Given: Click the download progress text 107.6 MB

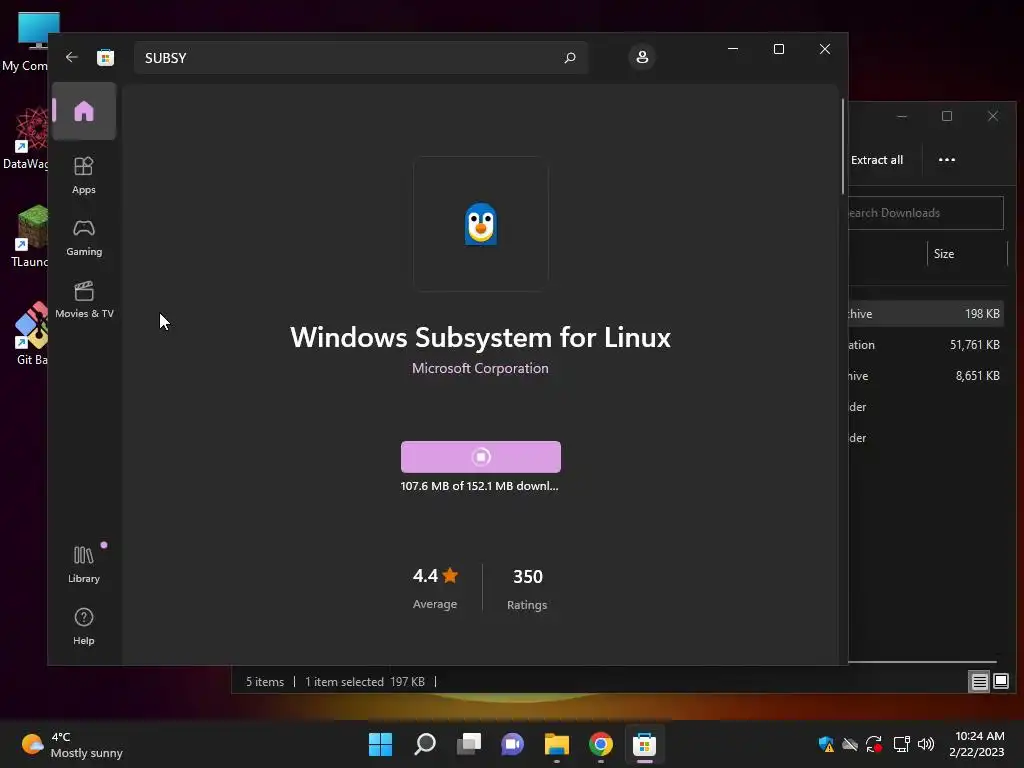Looking at the screenshot, I should (479, 486).
